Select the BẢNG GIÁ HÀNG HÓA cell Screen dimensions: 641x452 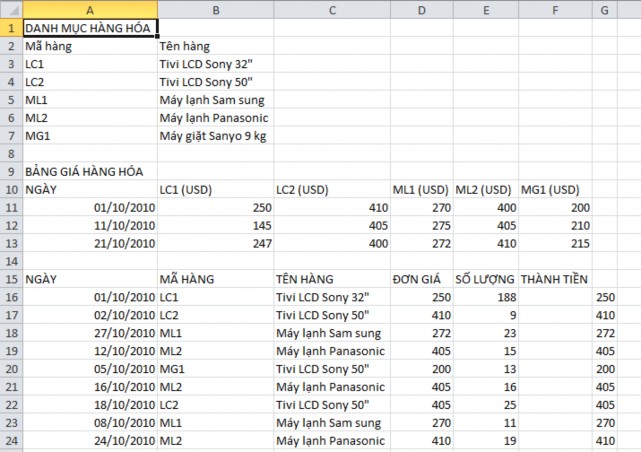point(89,171)
